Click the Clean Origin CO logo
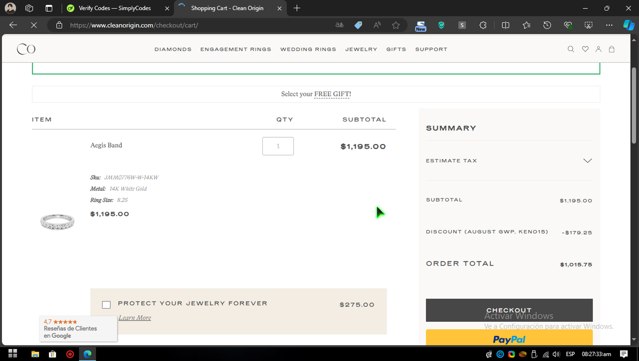The image size is (639, 361). click(x=26, y=49)
